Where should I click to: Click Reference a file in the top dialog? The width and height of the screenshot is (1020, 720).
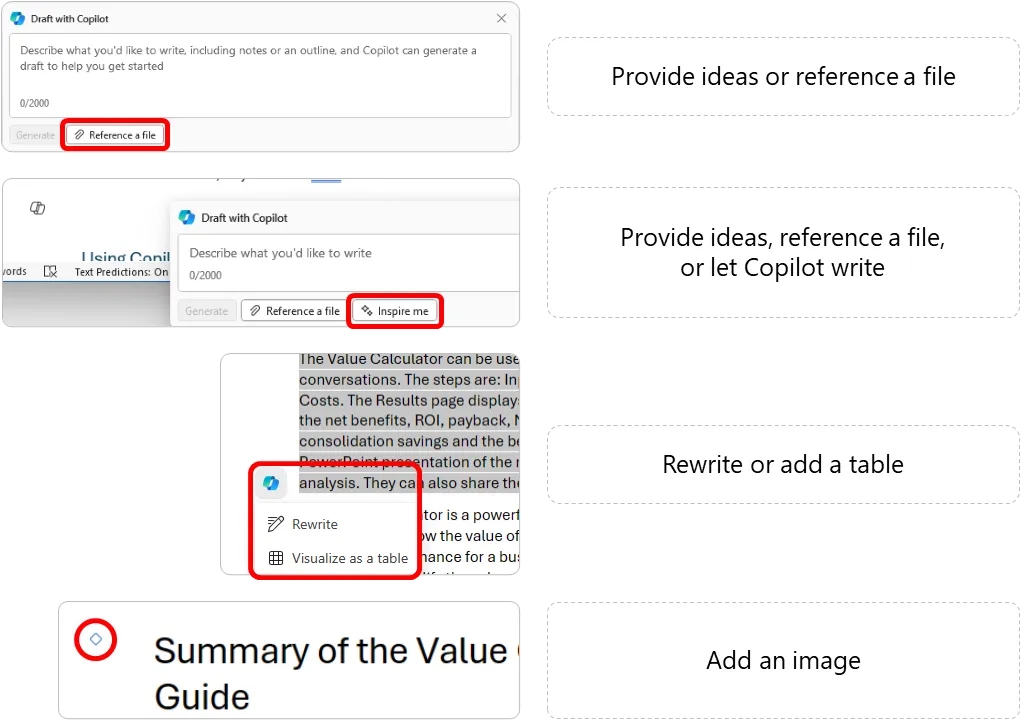click(x=115, y=135)
